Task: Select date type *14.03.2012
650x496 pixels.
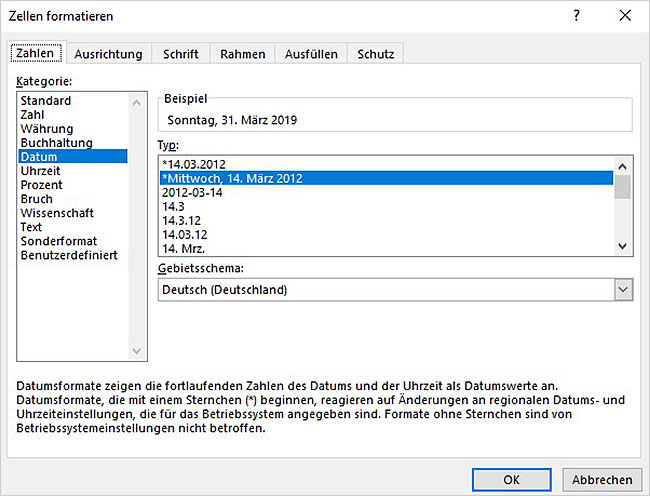Action: pyautogui.click(x=386, y=164)
